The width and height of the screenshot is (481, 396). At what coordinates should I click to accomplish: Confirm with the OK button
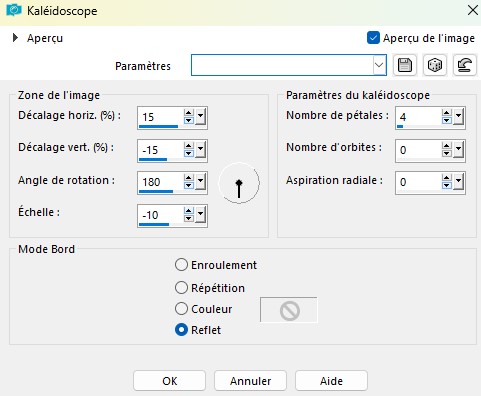(169, 381)
